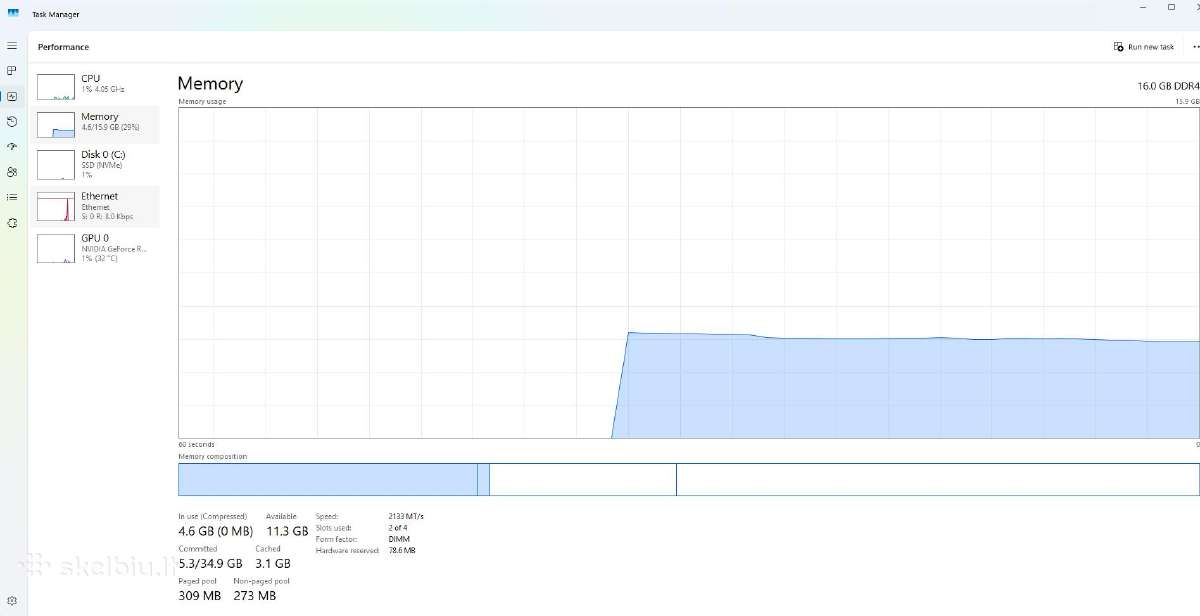Switch to the Users page icon
Screen dimensions: 1200x616
(x=12, y=172)
